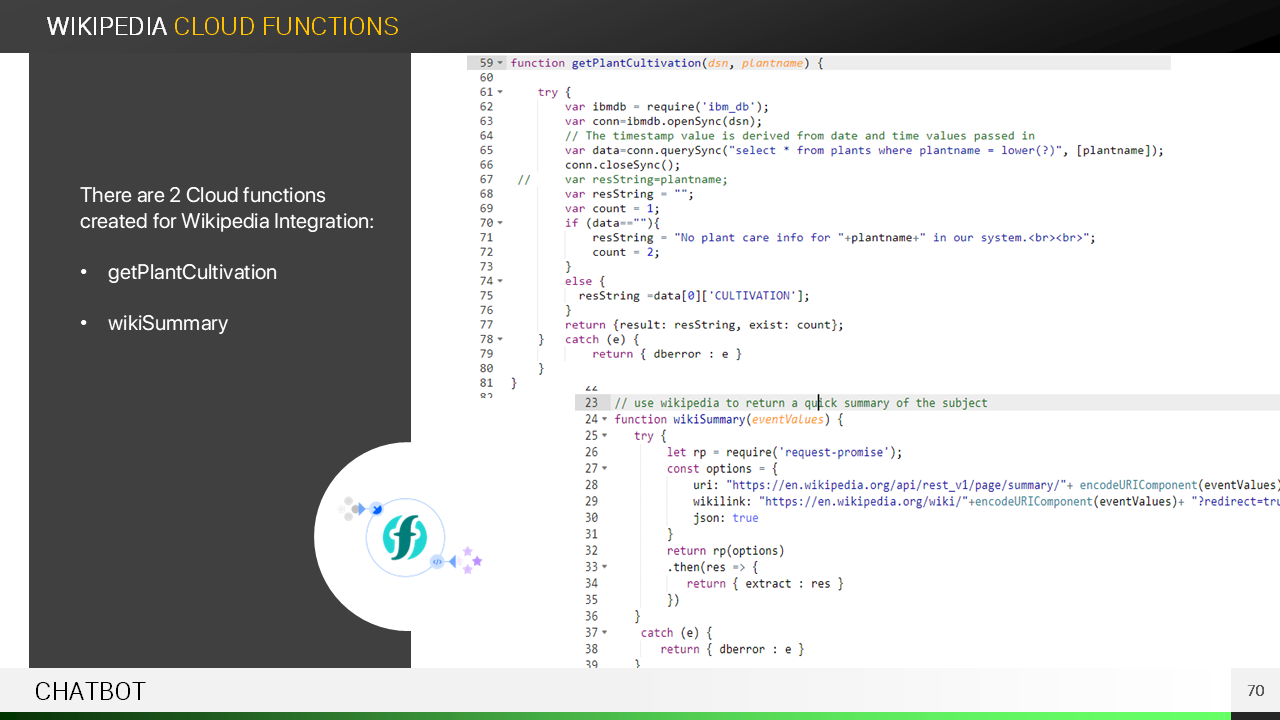Collapse the catch block at line 78
Image resolution: width=1280 pixels, height=720 pixels.
[x=501, y=339]
